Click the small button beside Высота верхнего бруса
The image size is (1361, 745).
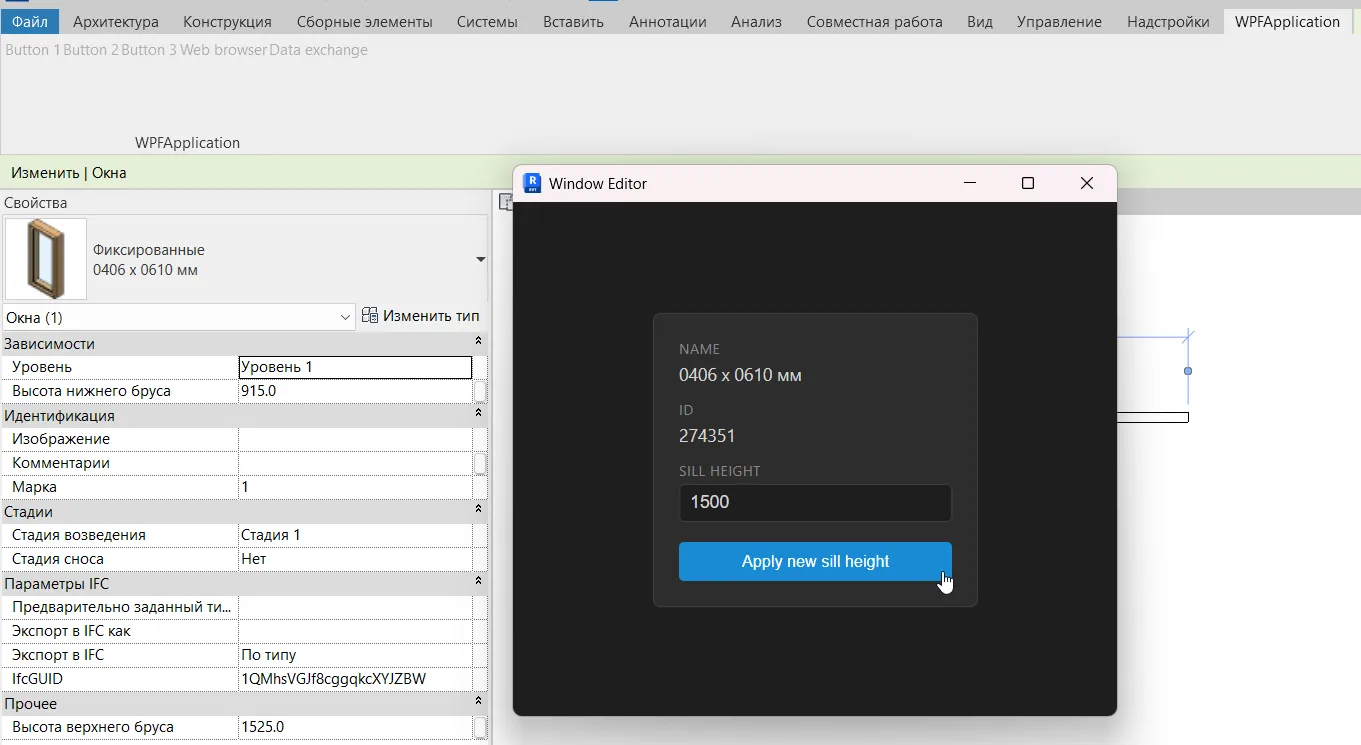click(480, 727)
